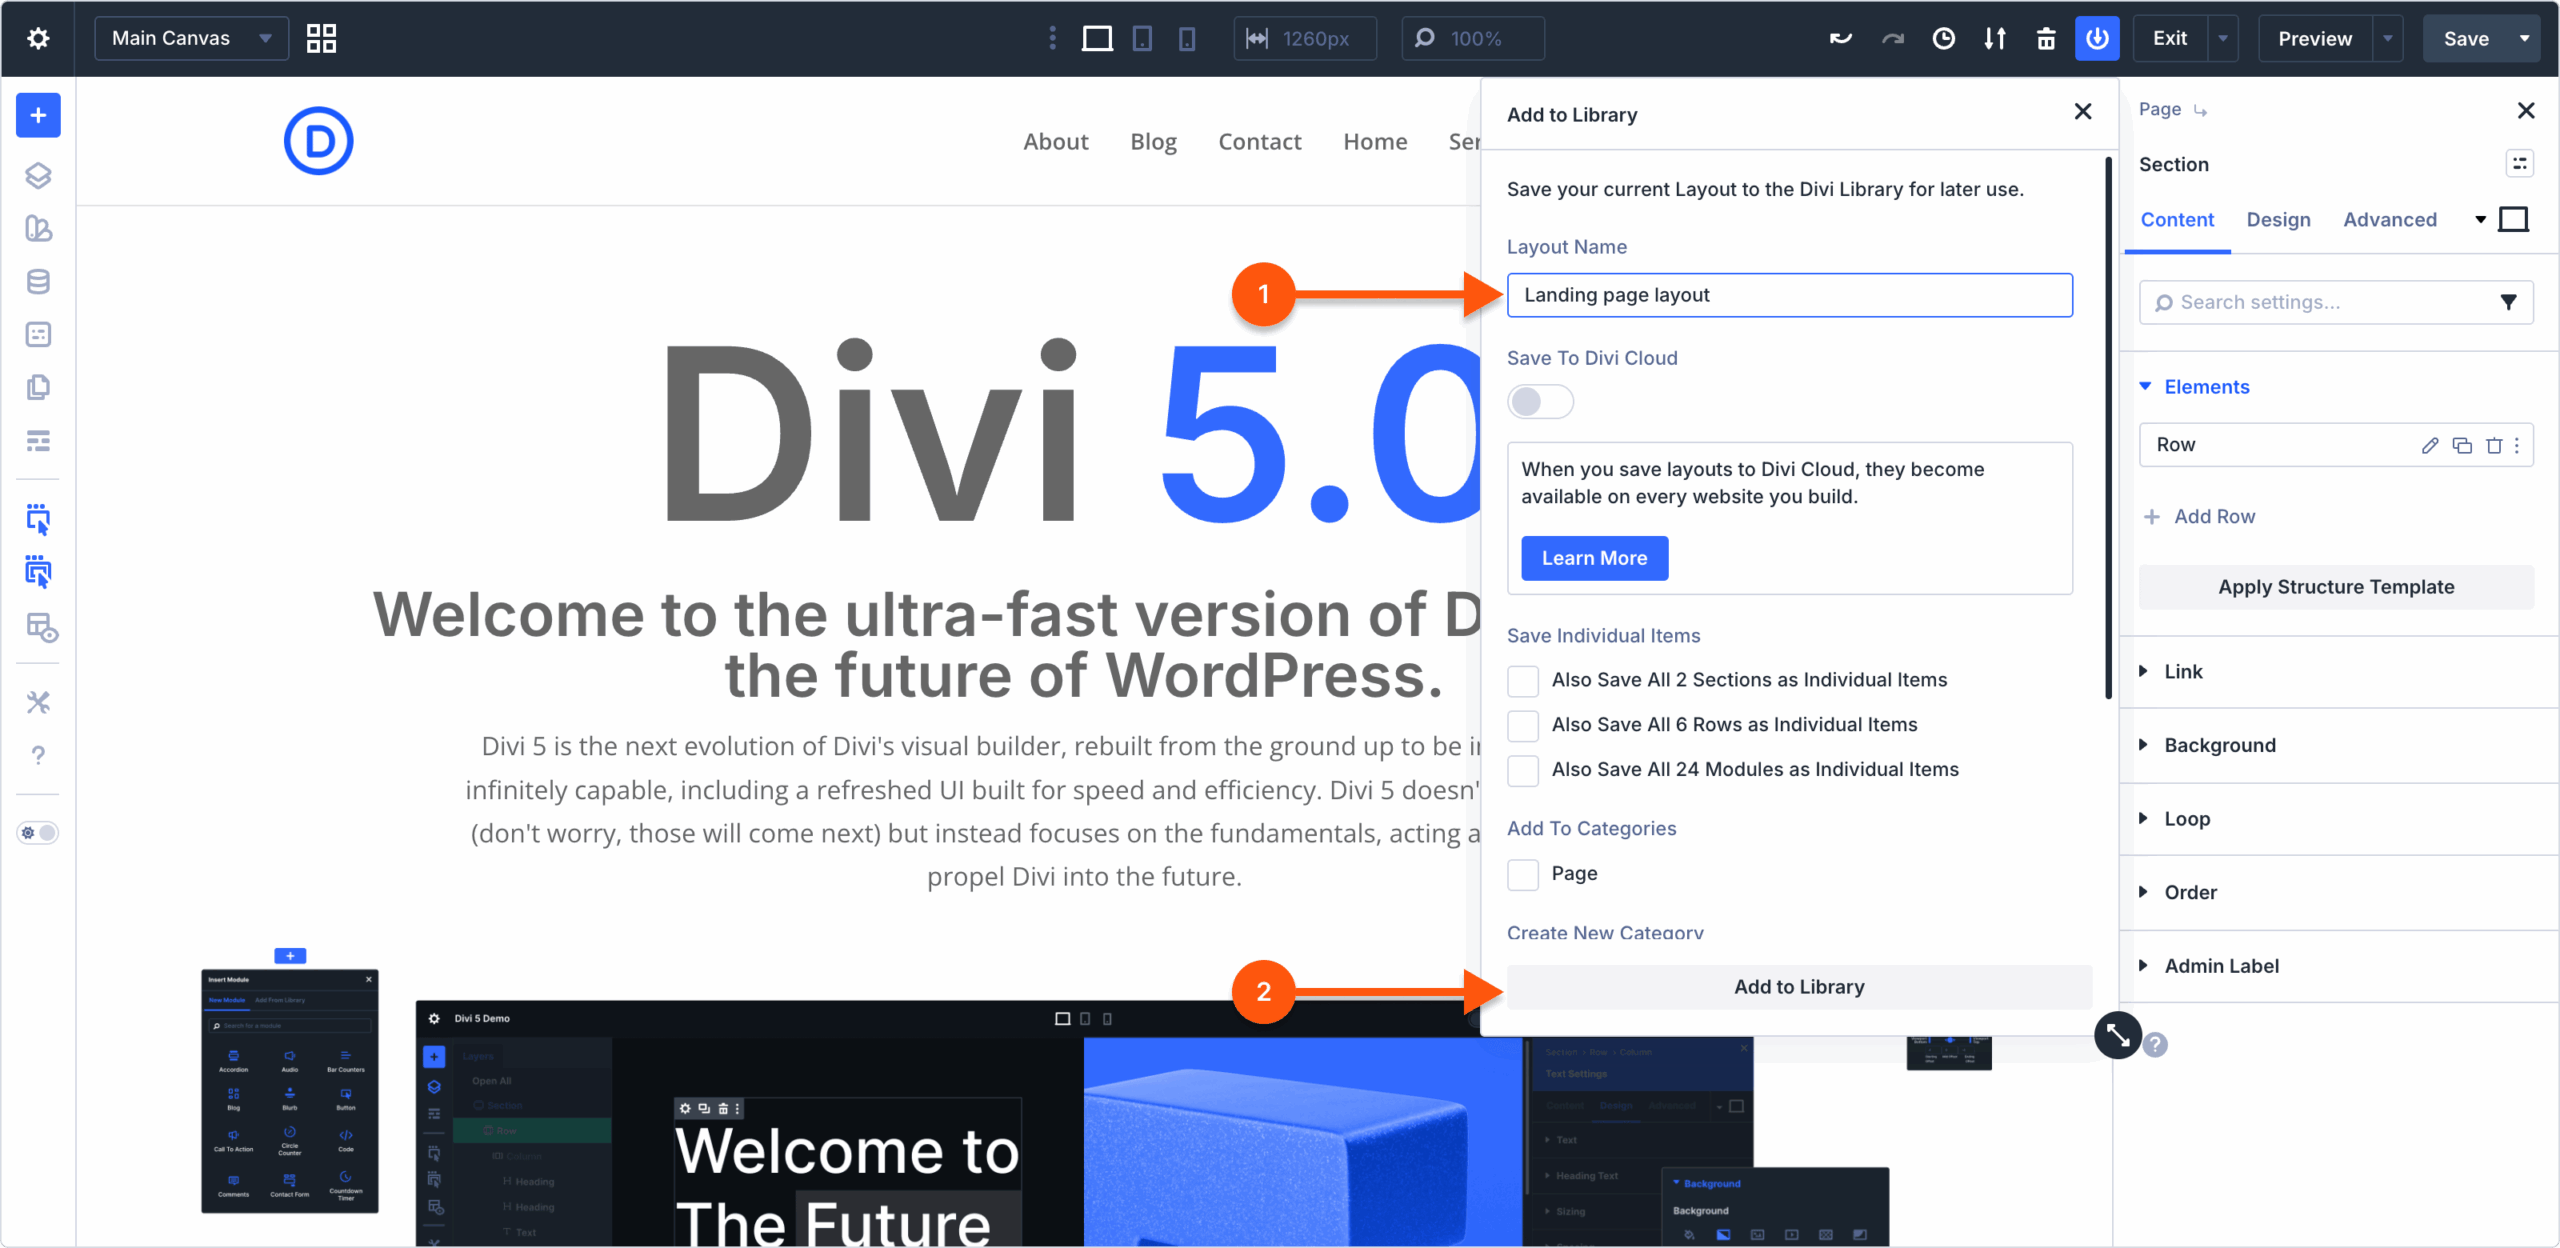Screen dimensions: 2560x1248
Task: Click the blue add module plus button
Action: (38, 116)
